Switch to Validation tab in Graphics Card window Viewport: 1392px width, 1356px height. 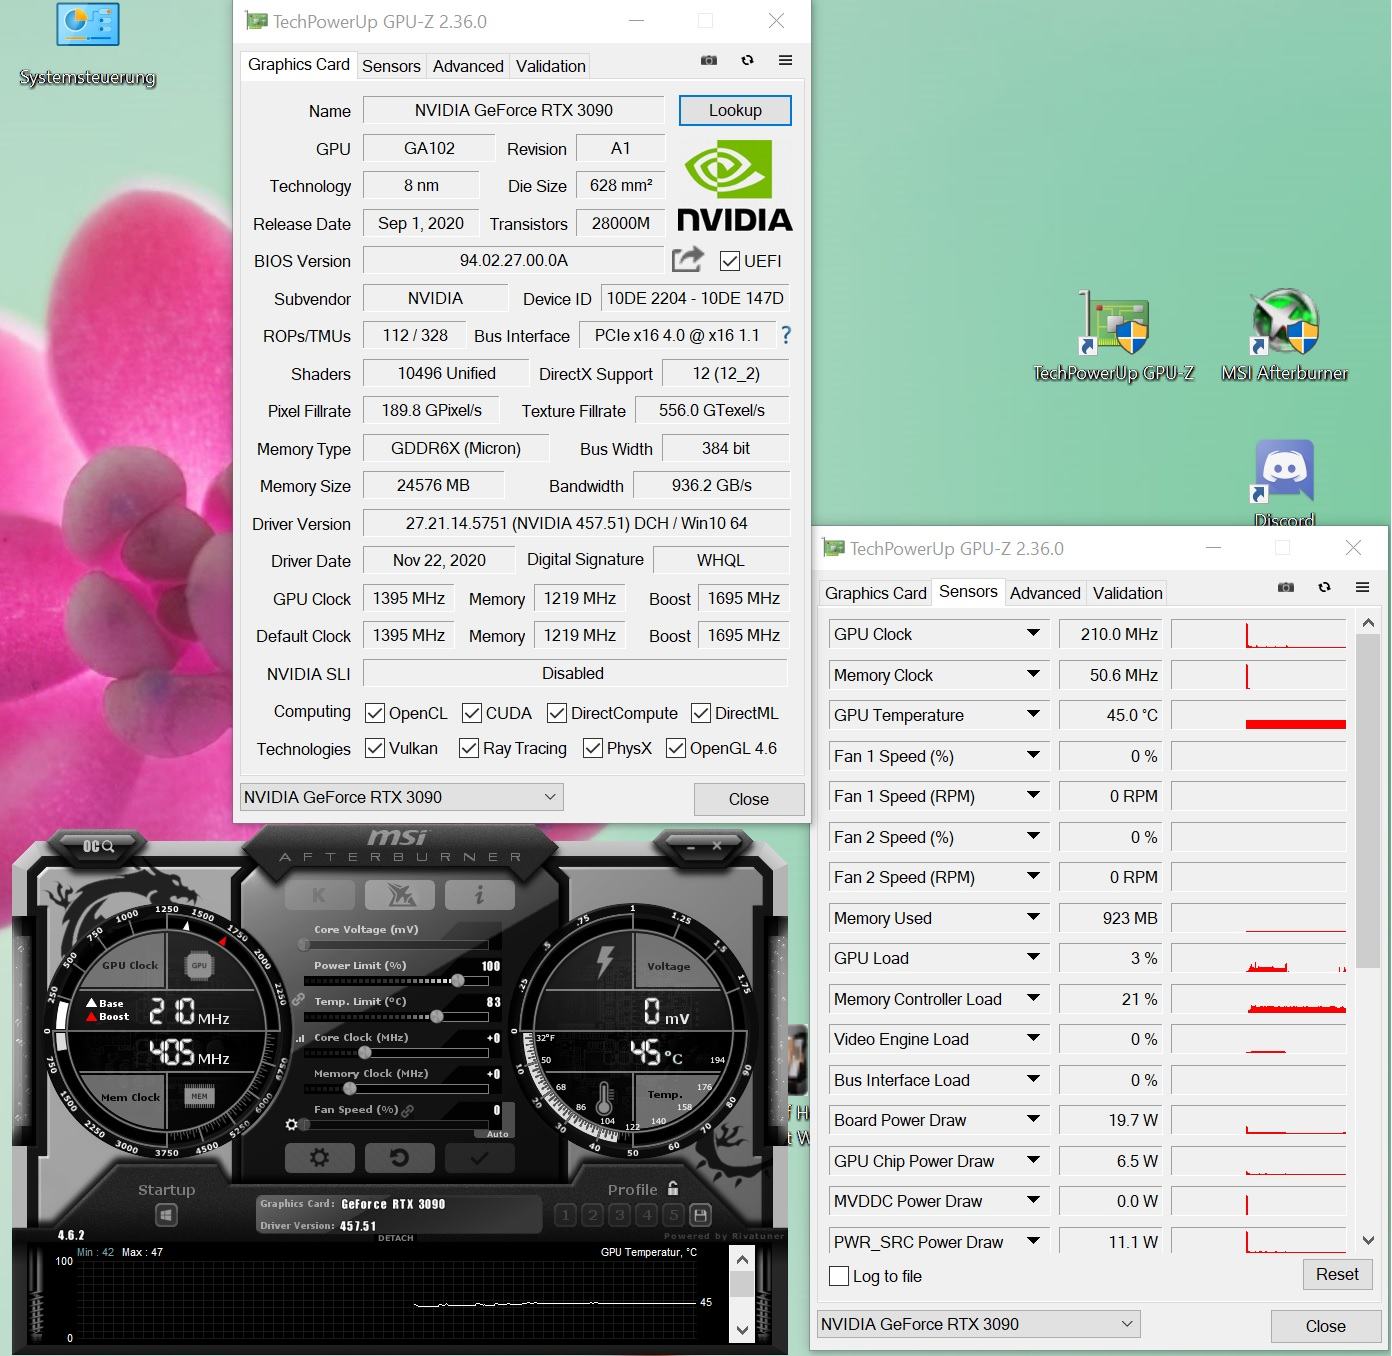click(x=551, y=66)
